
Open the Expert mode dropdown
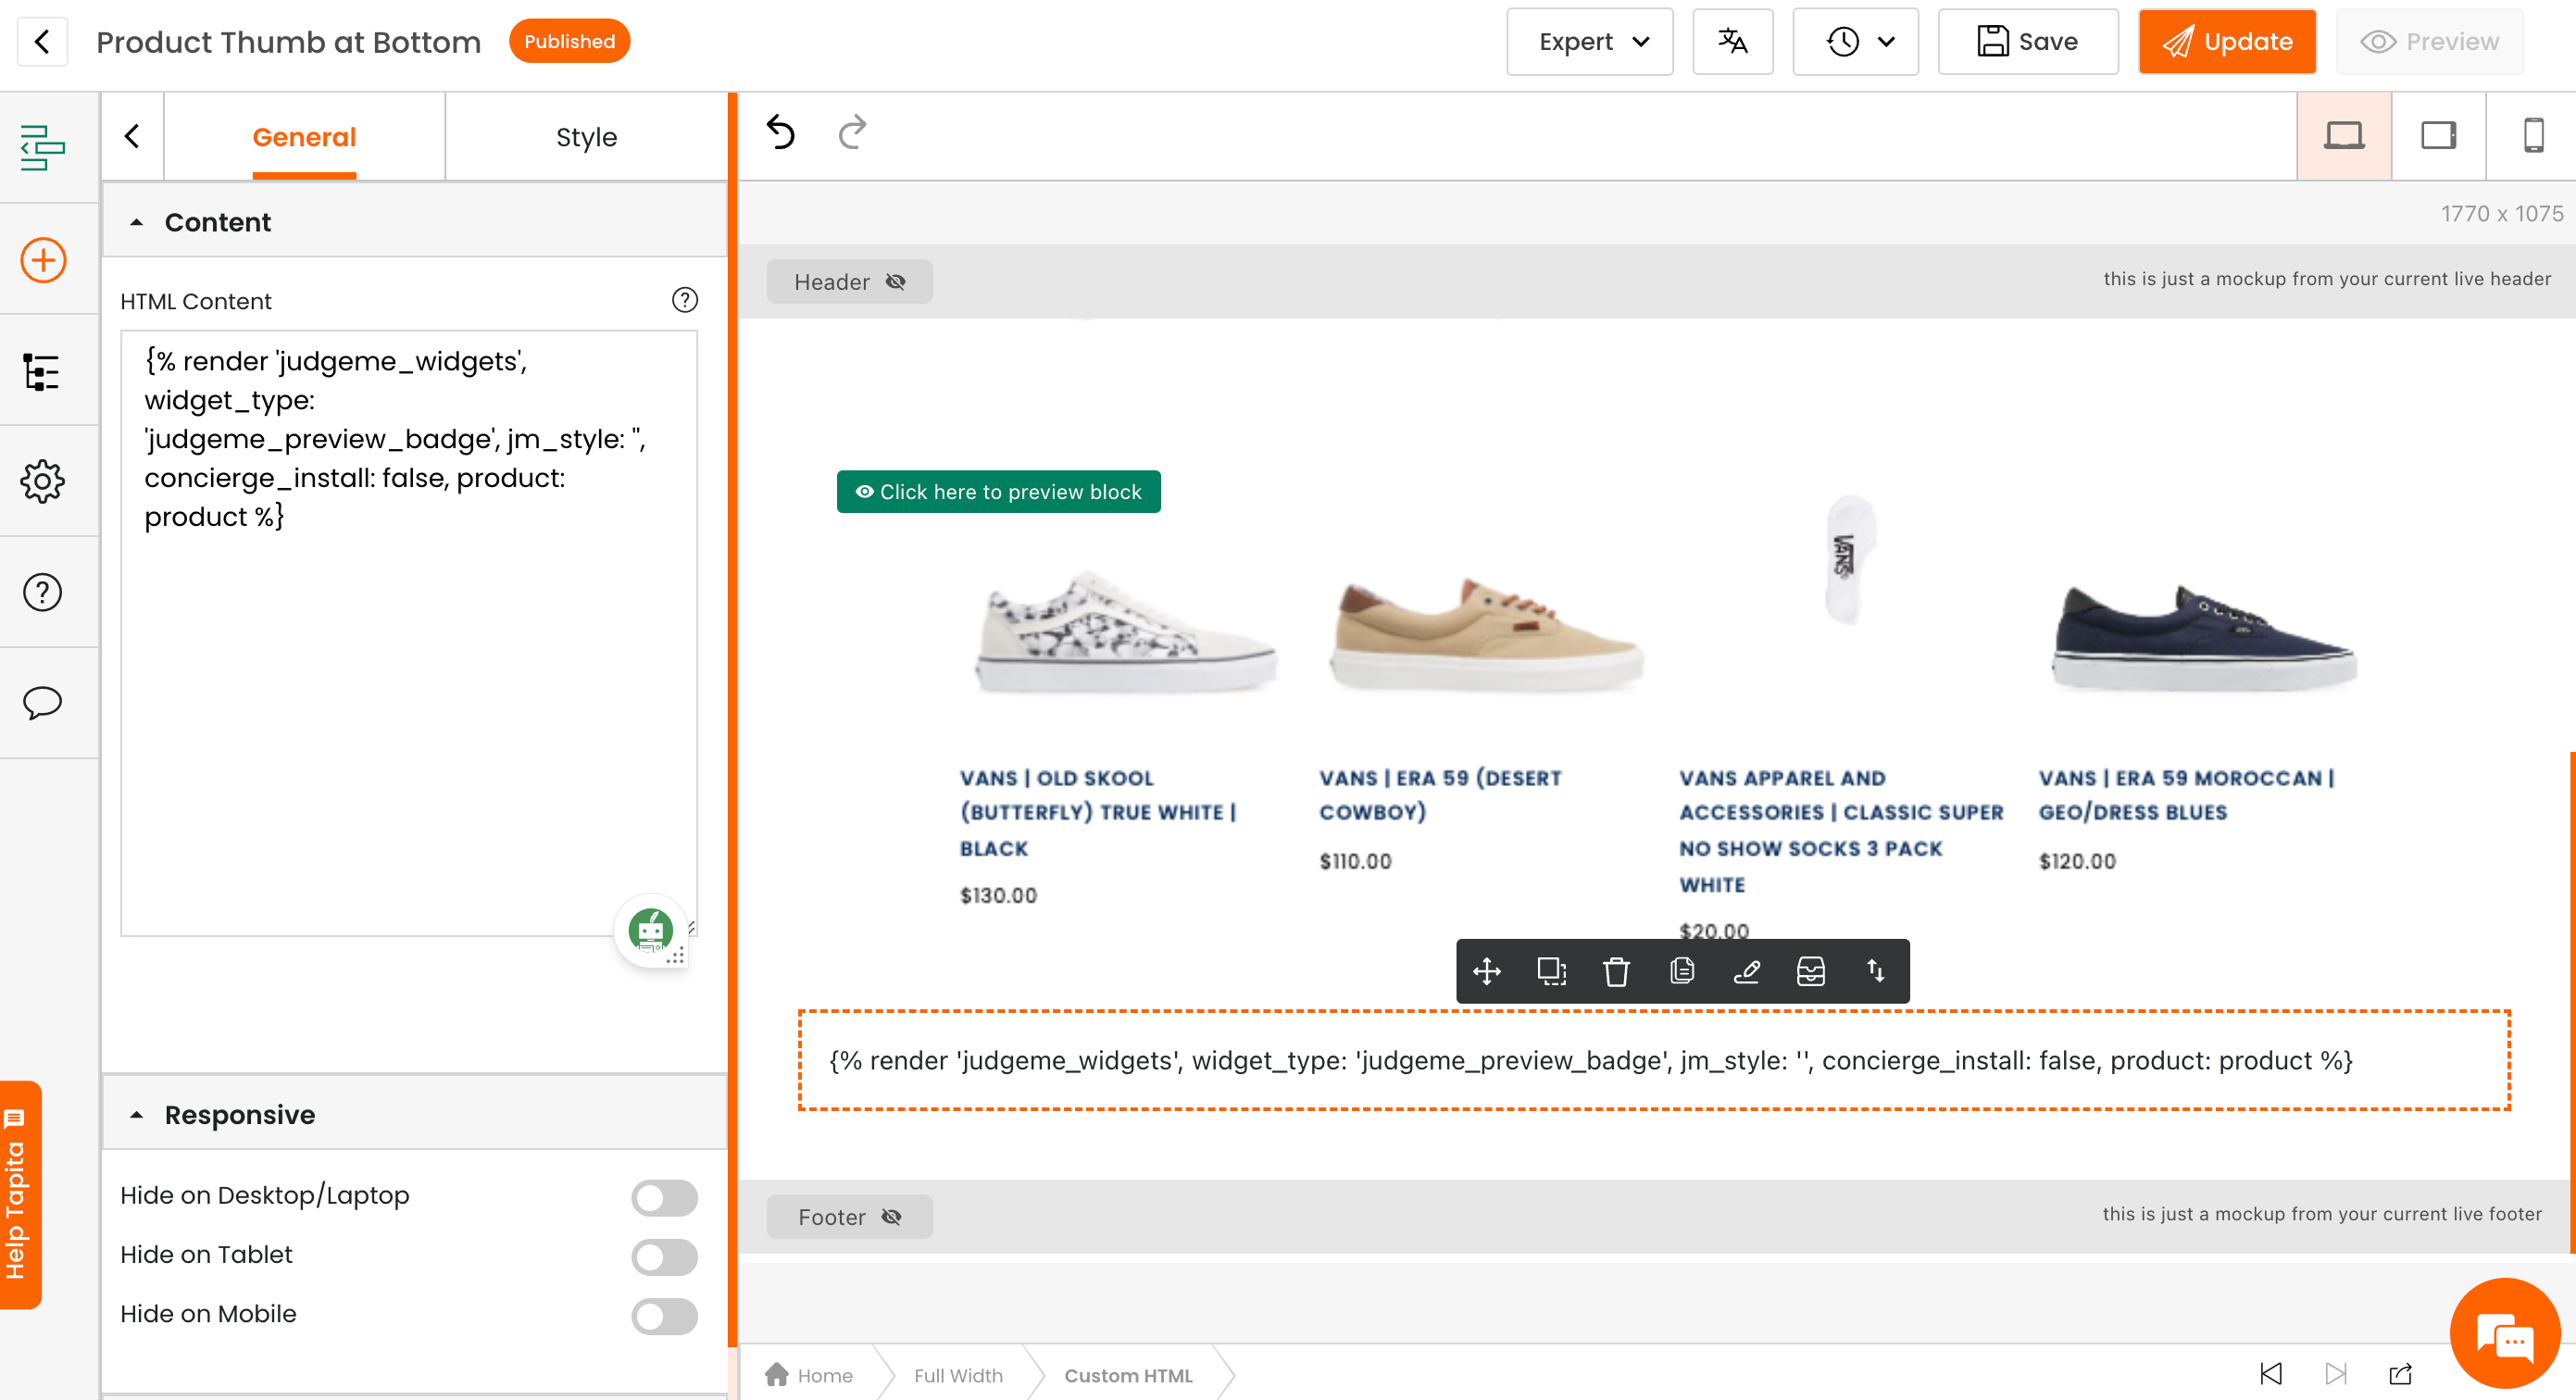point(1590,42)
